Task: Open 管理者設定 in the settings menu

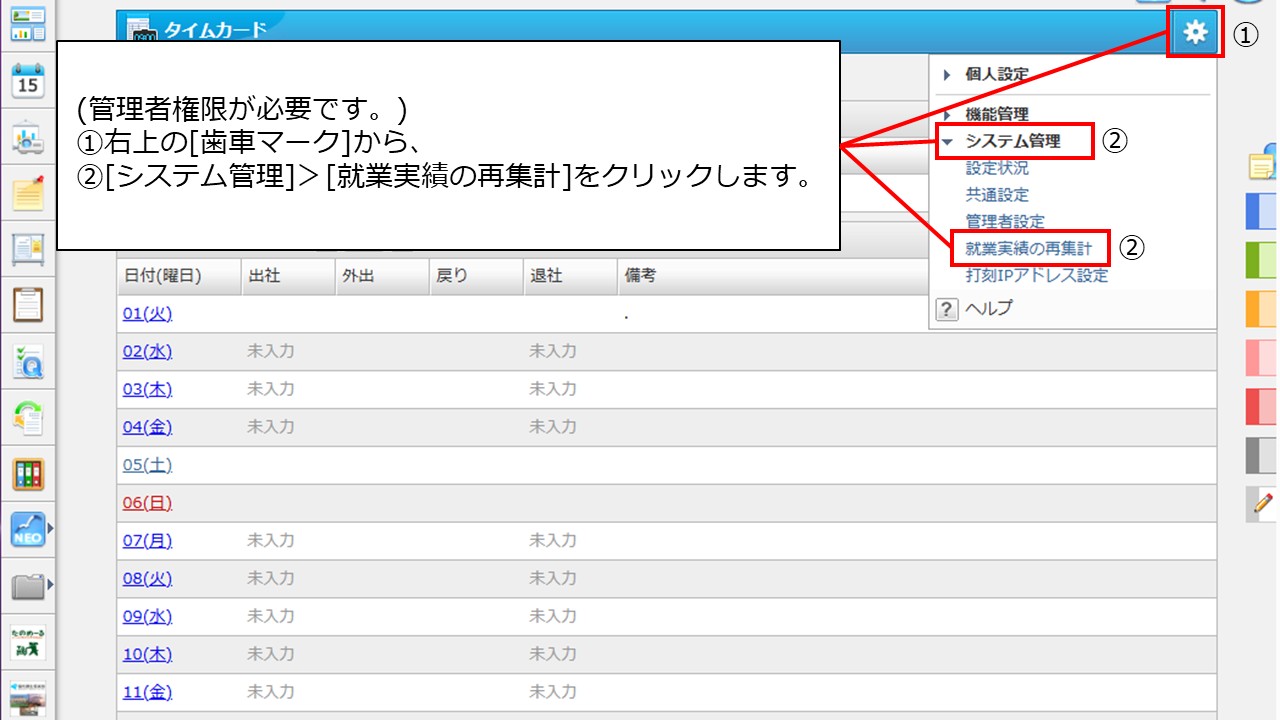Action: [x=1005, y=222]
